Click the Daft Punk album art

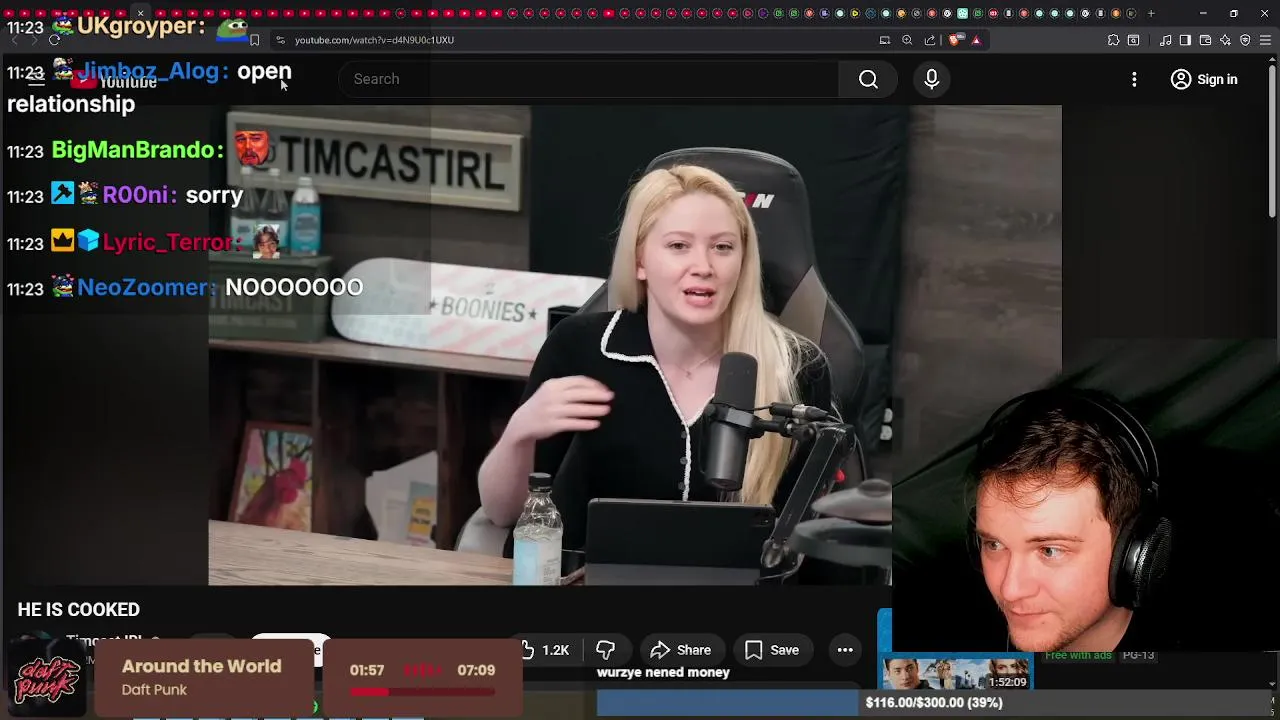click(x=47, y=680)
